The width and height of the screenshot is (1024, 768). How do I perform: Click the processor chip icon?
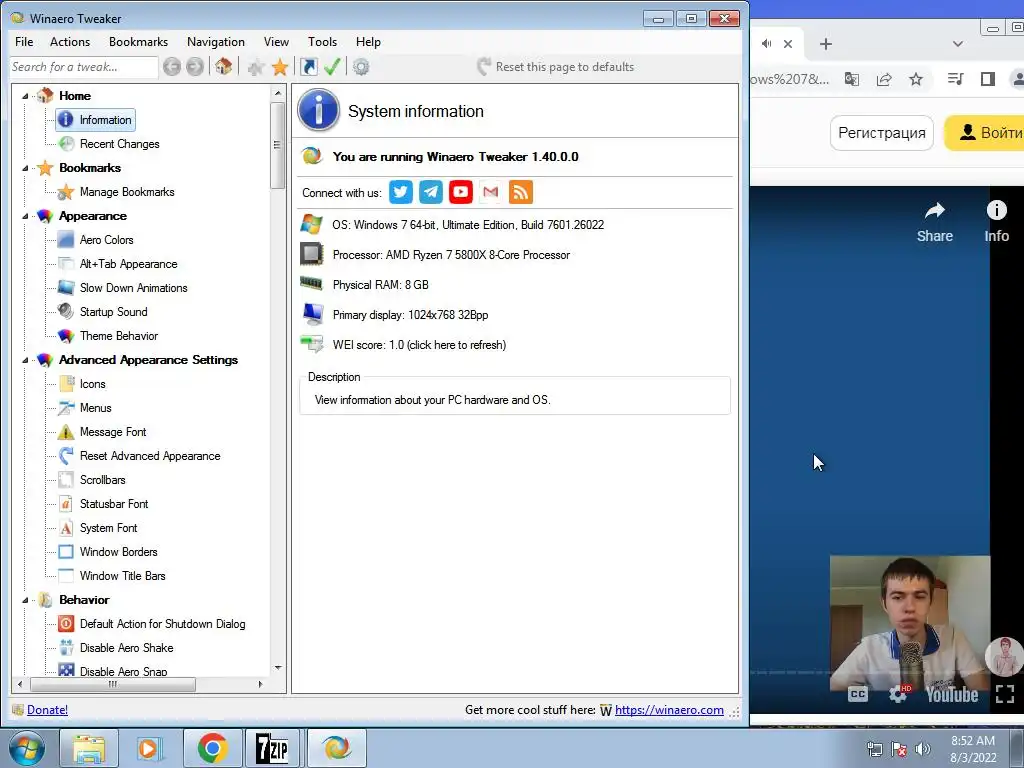pyautogui.click(x=312, y=254)
